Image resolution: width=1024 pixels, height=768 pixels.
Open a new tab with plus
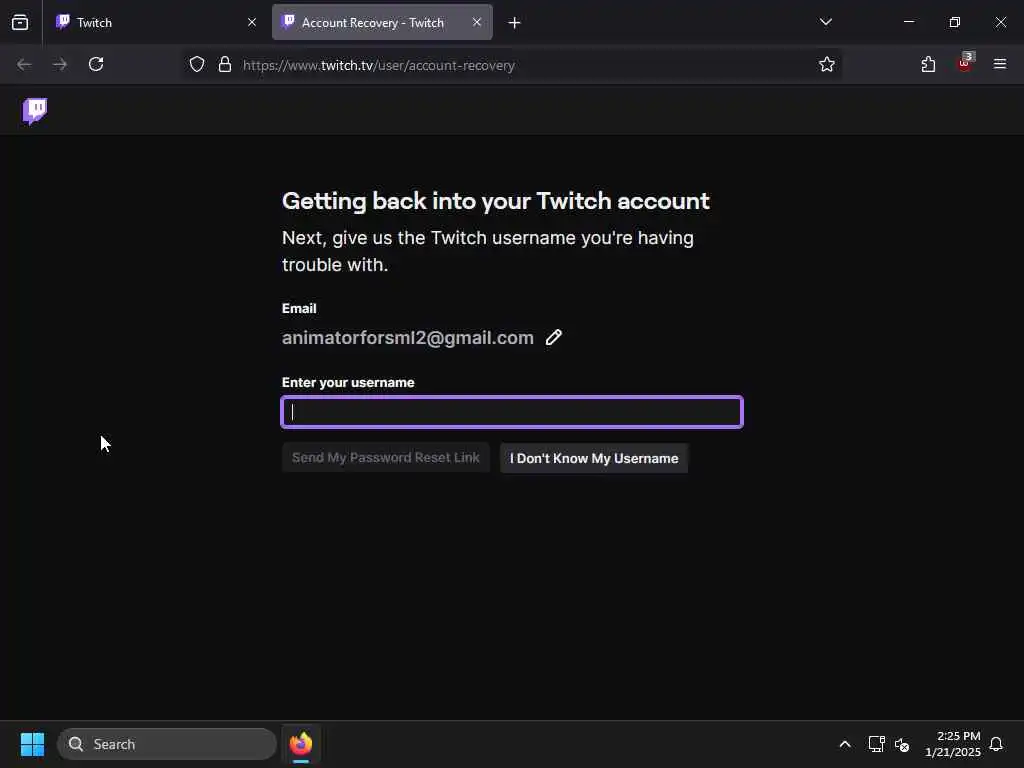[514, 23]
